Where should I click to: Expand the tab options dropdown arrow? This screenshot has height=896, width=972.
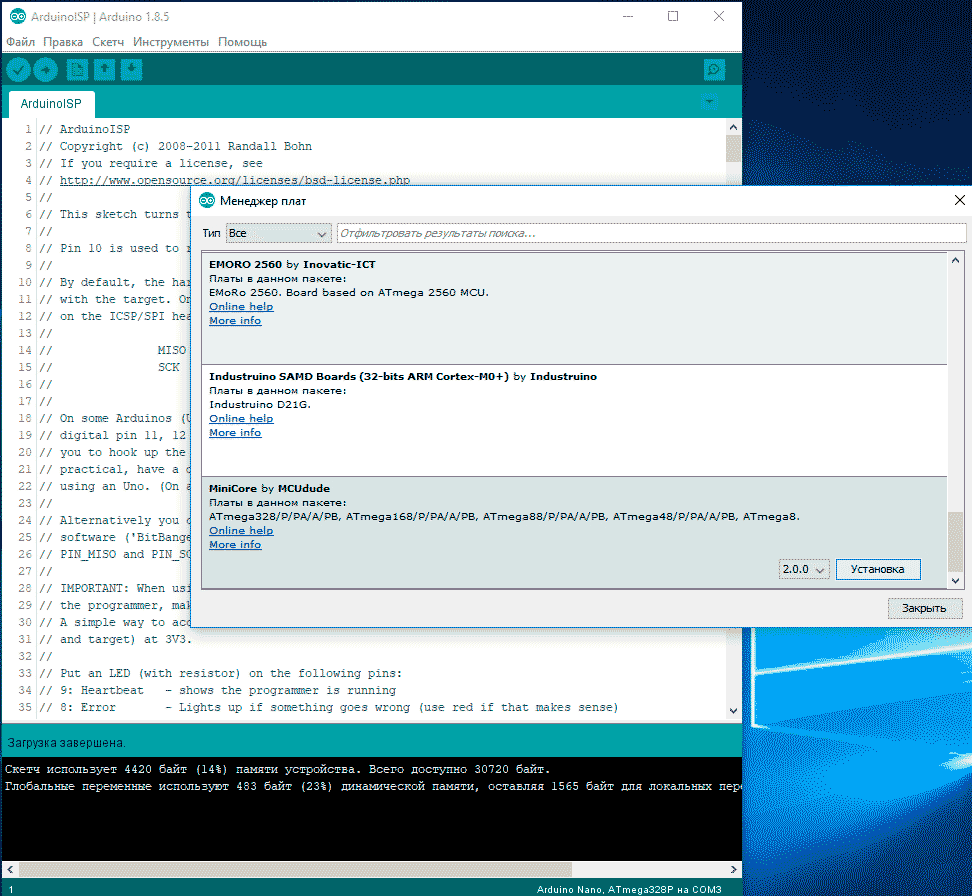click(709, 103)
